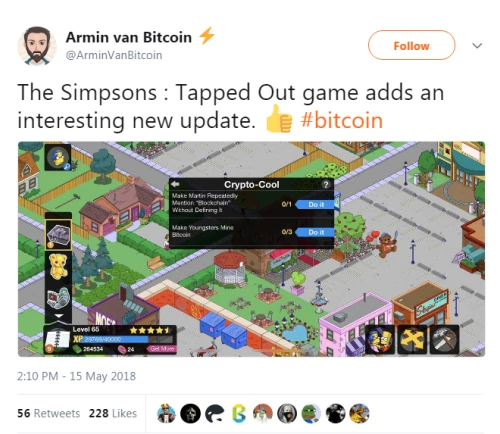Image resolution: width=500 pixels, height=434 pixels.
Task: Open Armin van Bitcoin's profile avatar
Action: point(37,46)
